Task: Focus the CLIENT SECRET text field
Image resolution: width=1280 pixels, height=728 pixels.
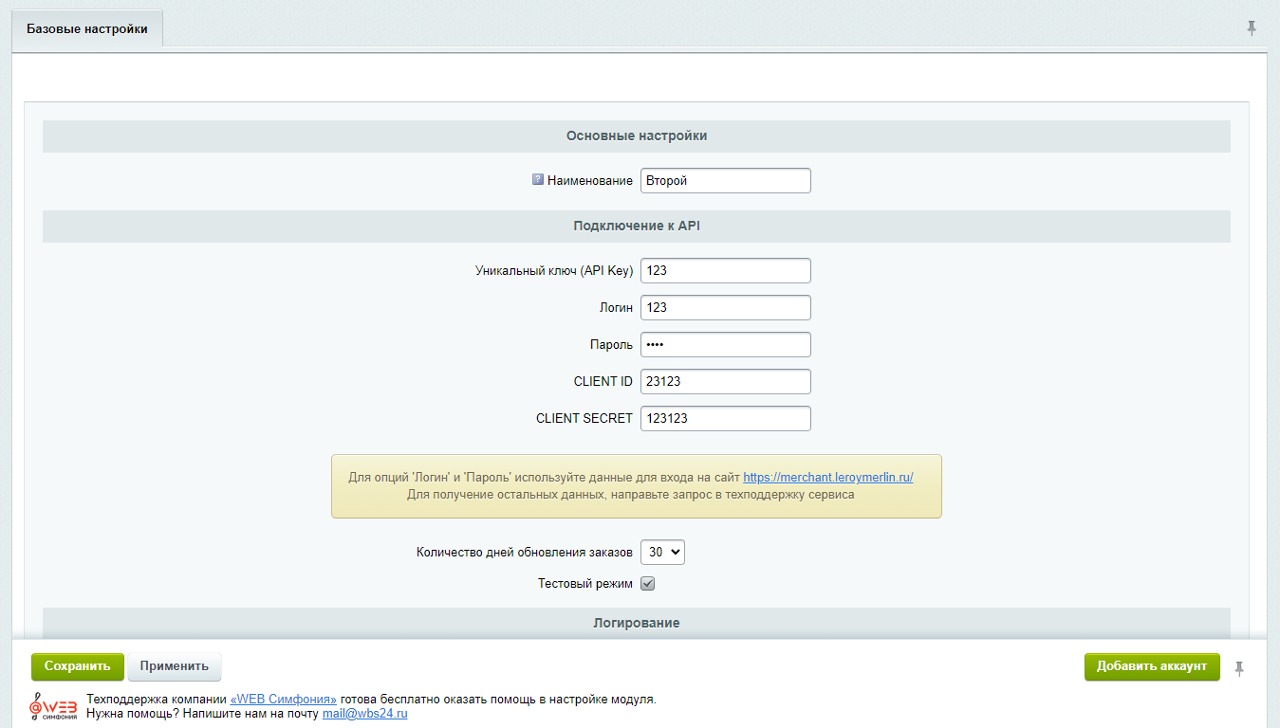Action: (725, 419)
